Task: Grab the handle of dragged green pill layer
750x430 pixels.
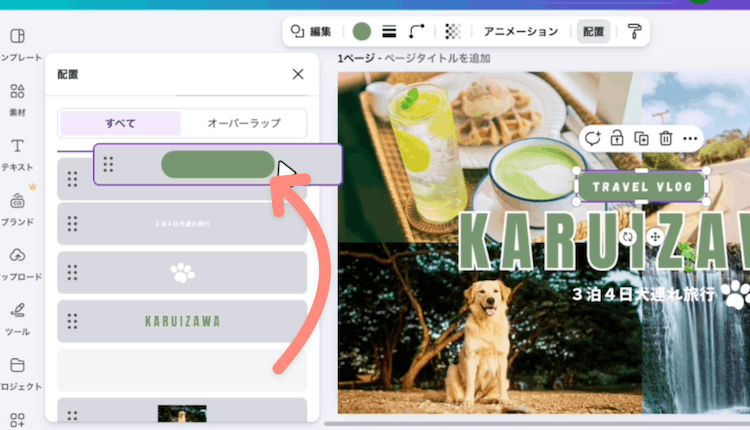Action: point(109,165)
